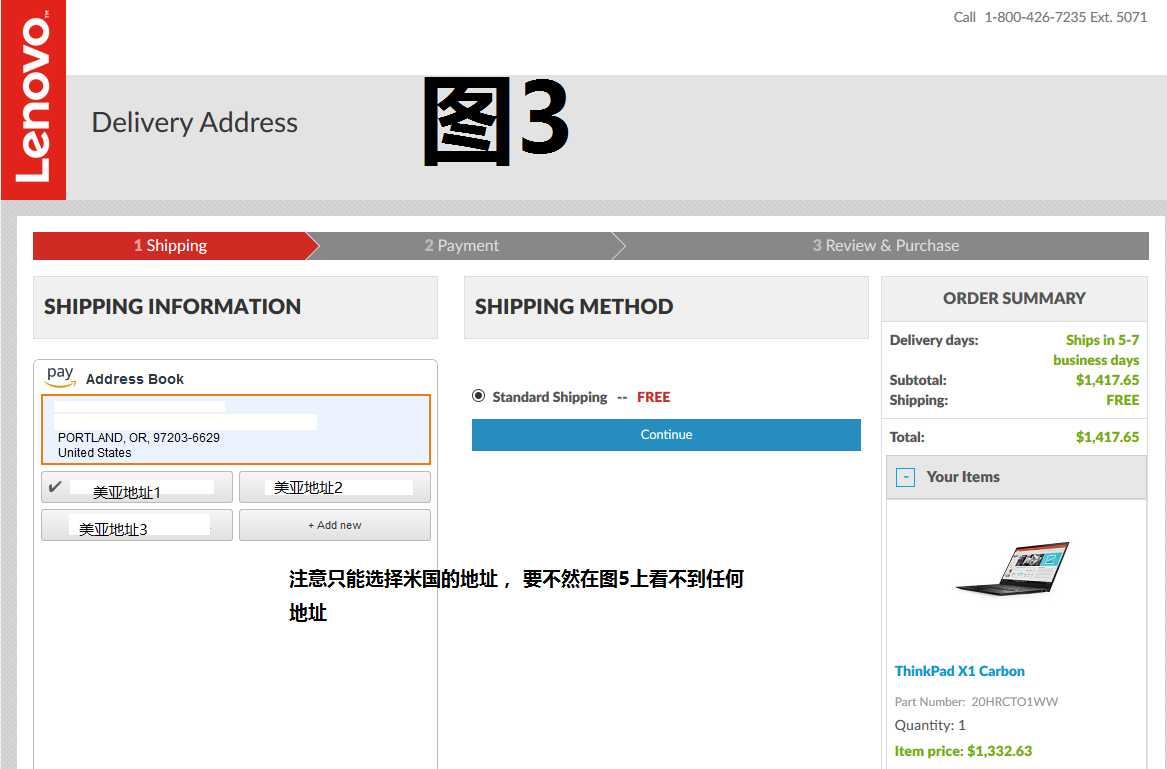Click the Order Summary header
Screen dimensions: 1167x769
pos(1013,298)
